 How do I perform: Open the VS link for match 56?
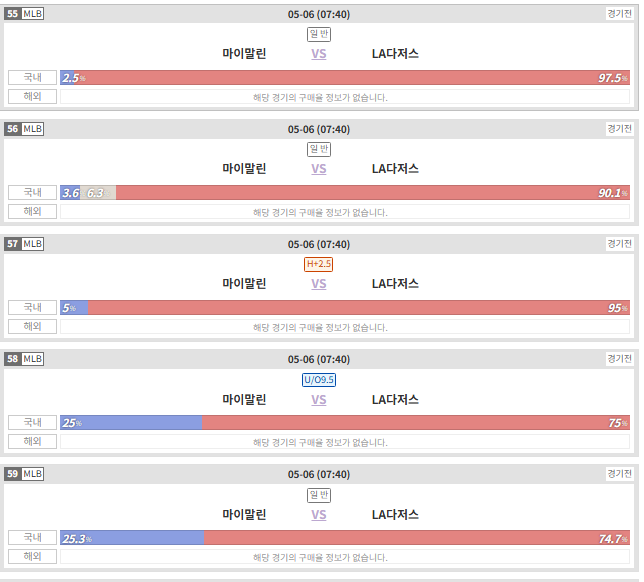tap(319, 169)
